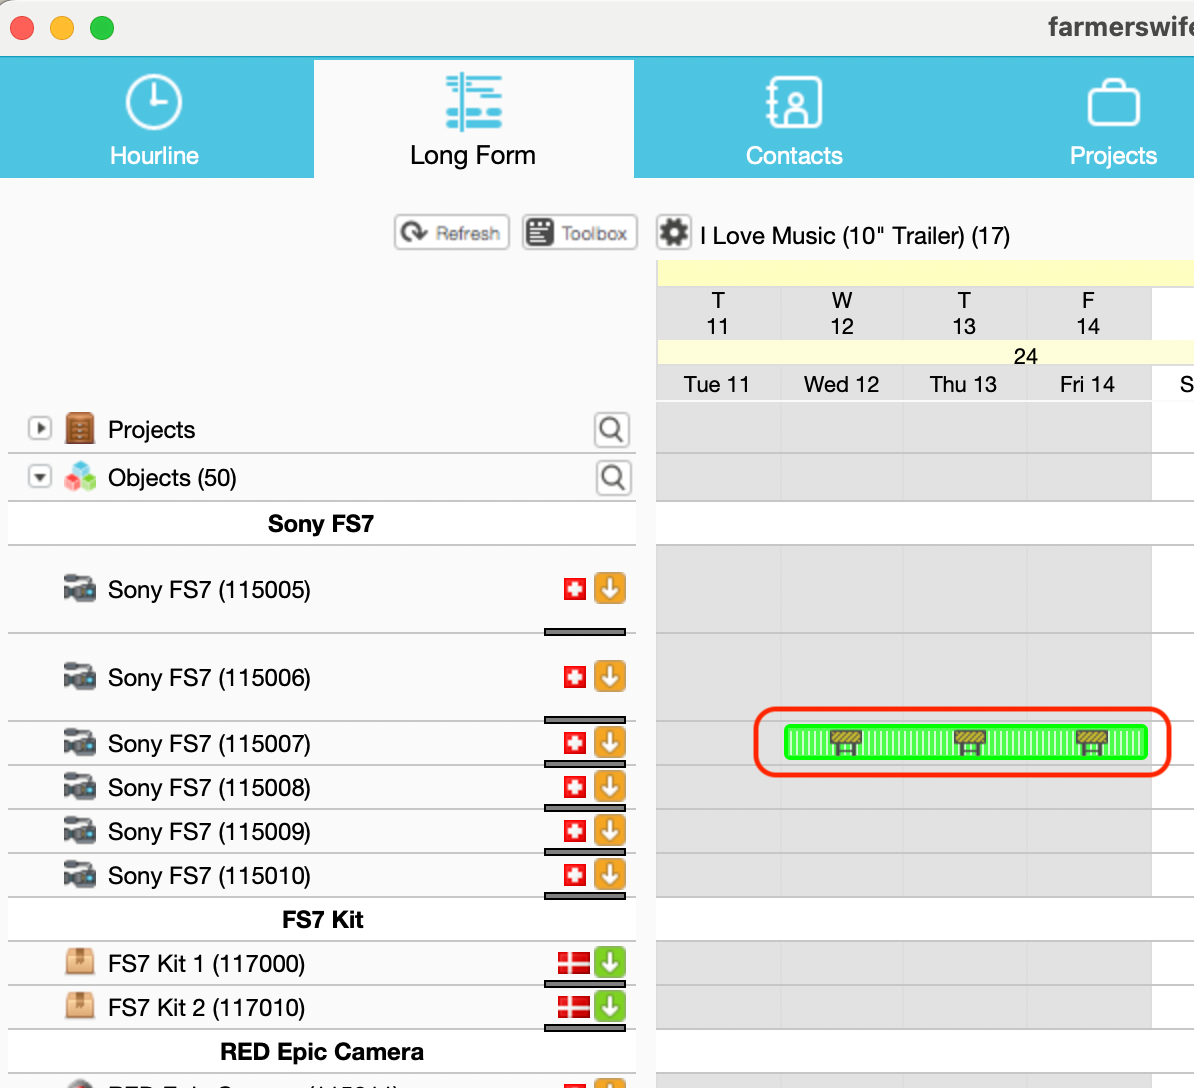Click the green down arrow for FS7 Kit 1

[610, 962]
